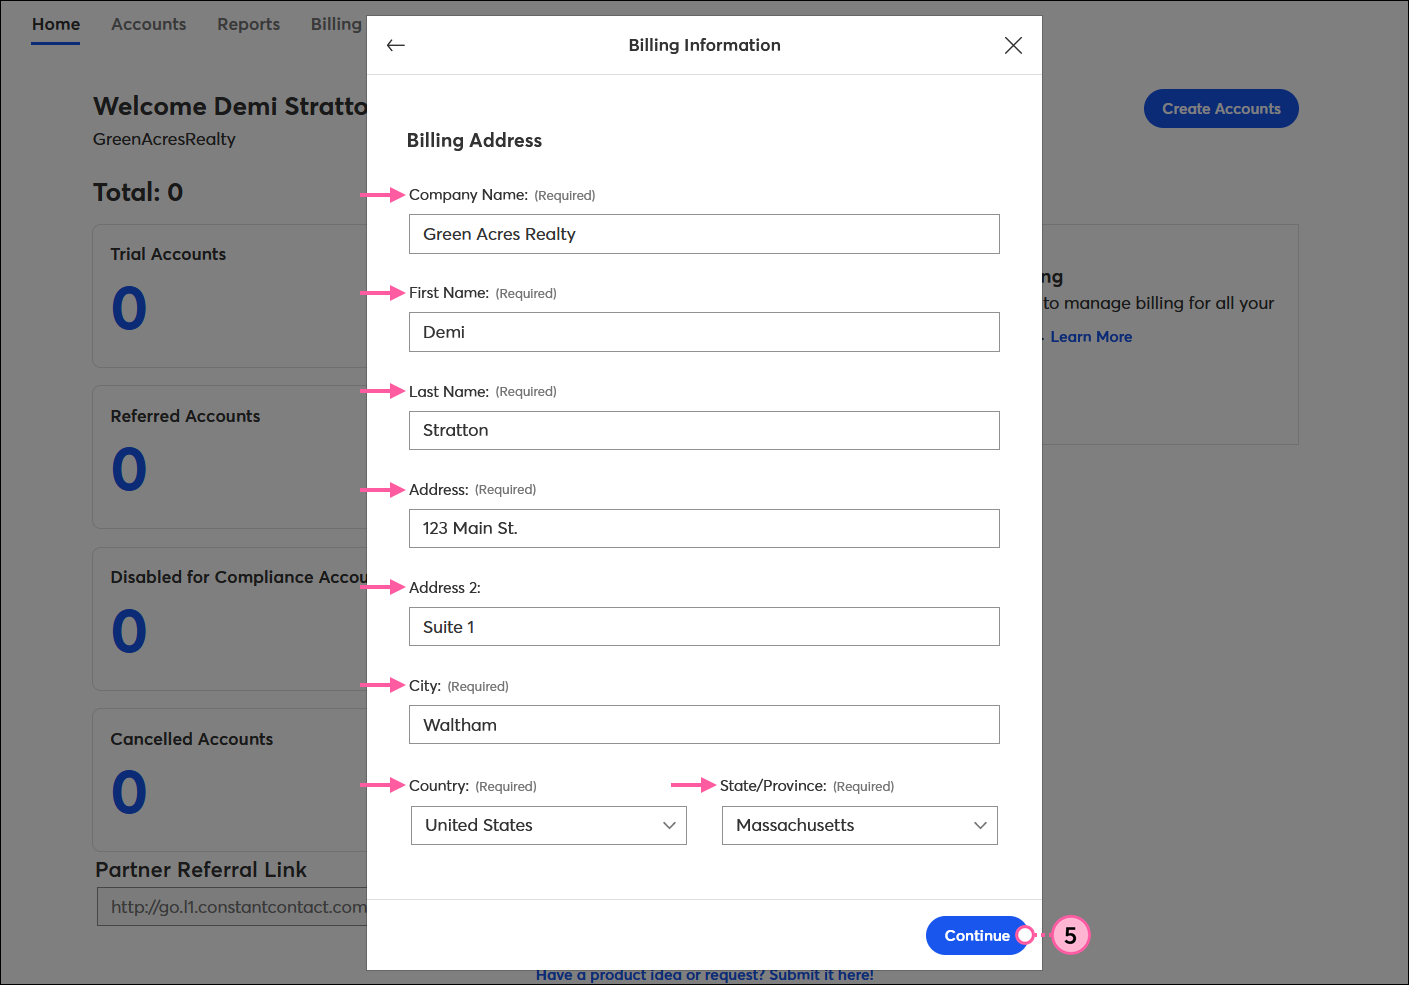Click the Create Accounts button
Viewport: 1409px width, 985px height.
pyautogui.click(x=1221, y=109)
